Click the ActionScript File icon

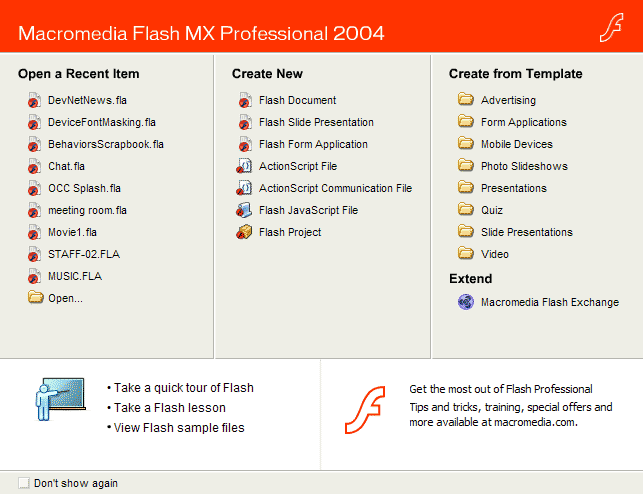point(244,166)
